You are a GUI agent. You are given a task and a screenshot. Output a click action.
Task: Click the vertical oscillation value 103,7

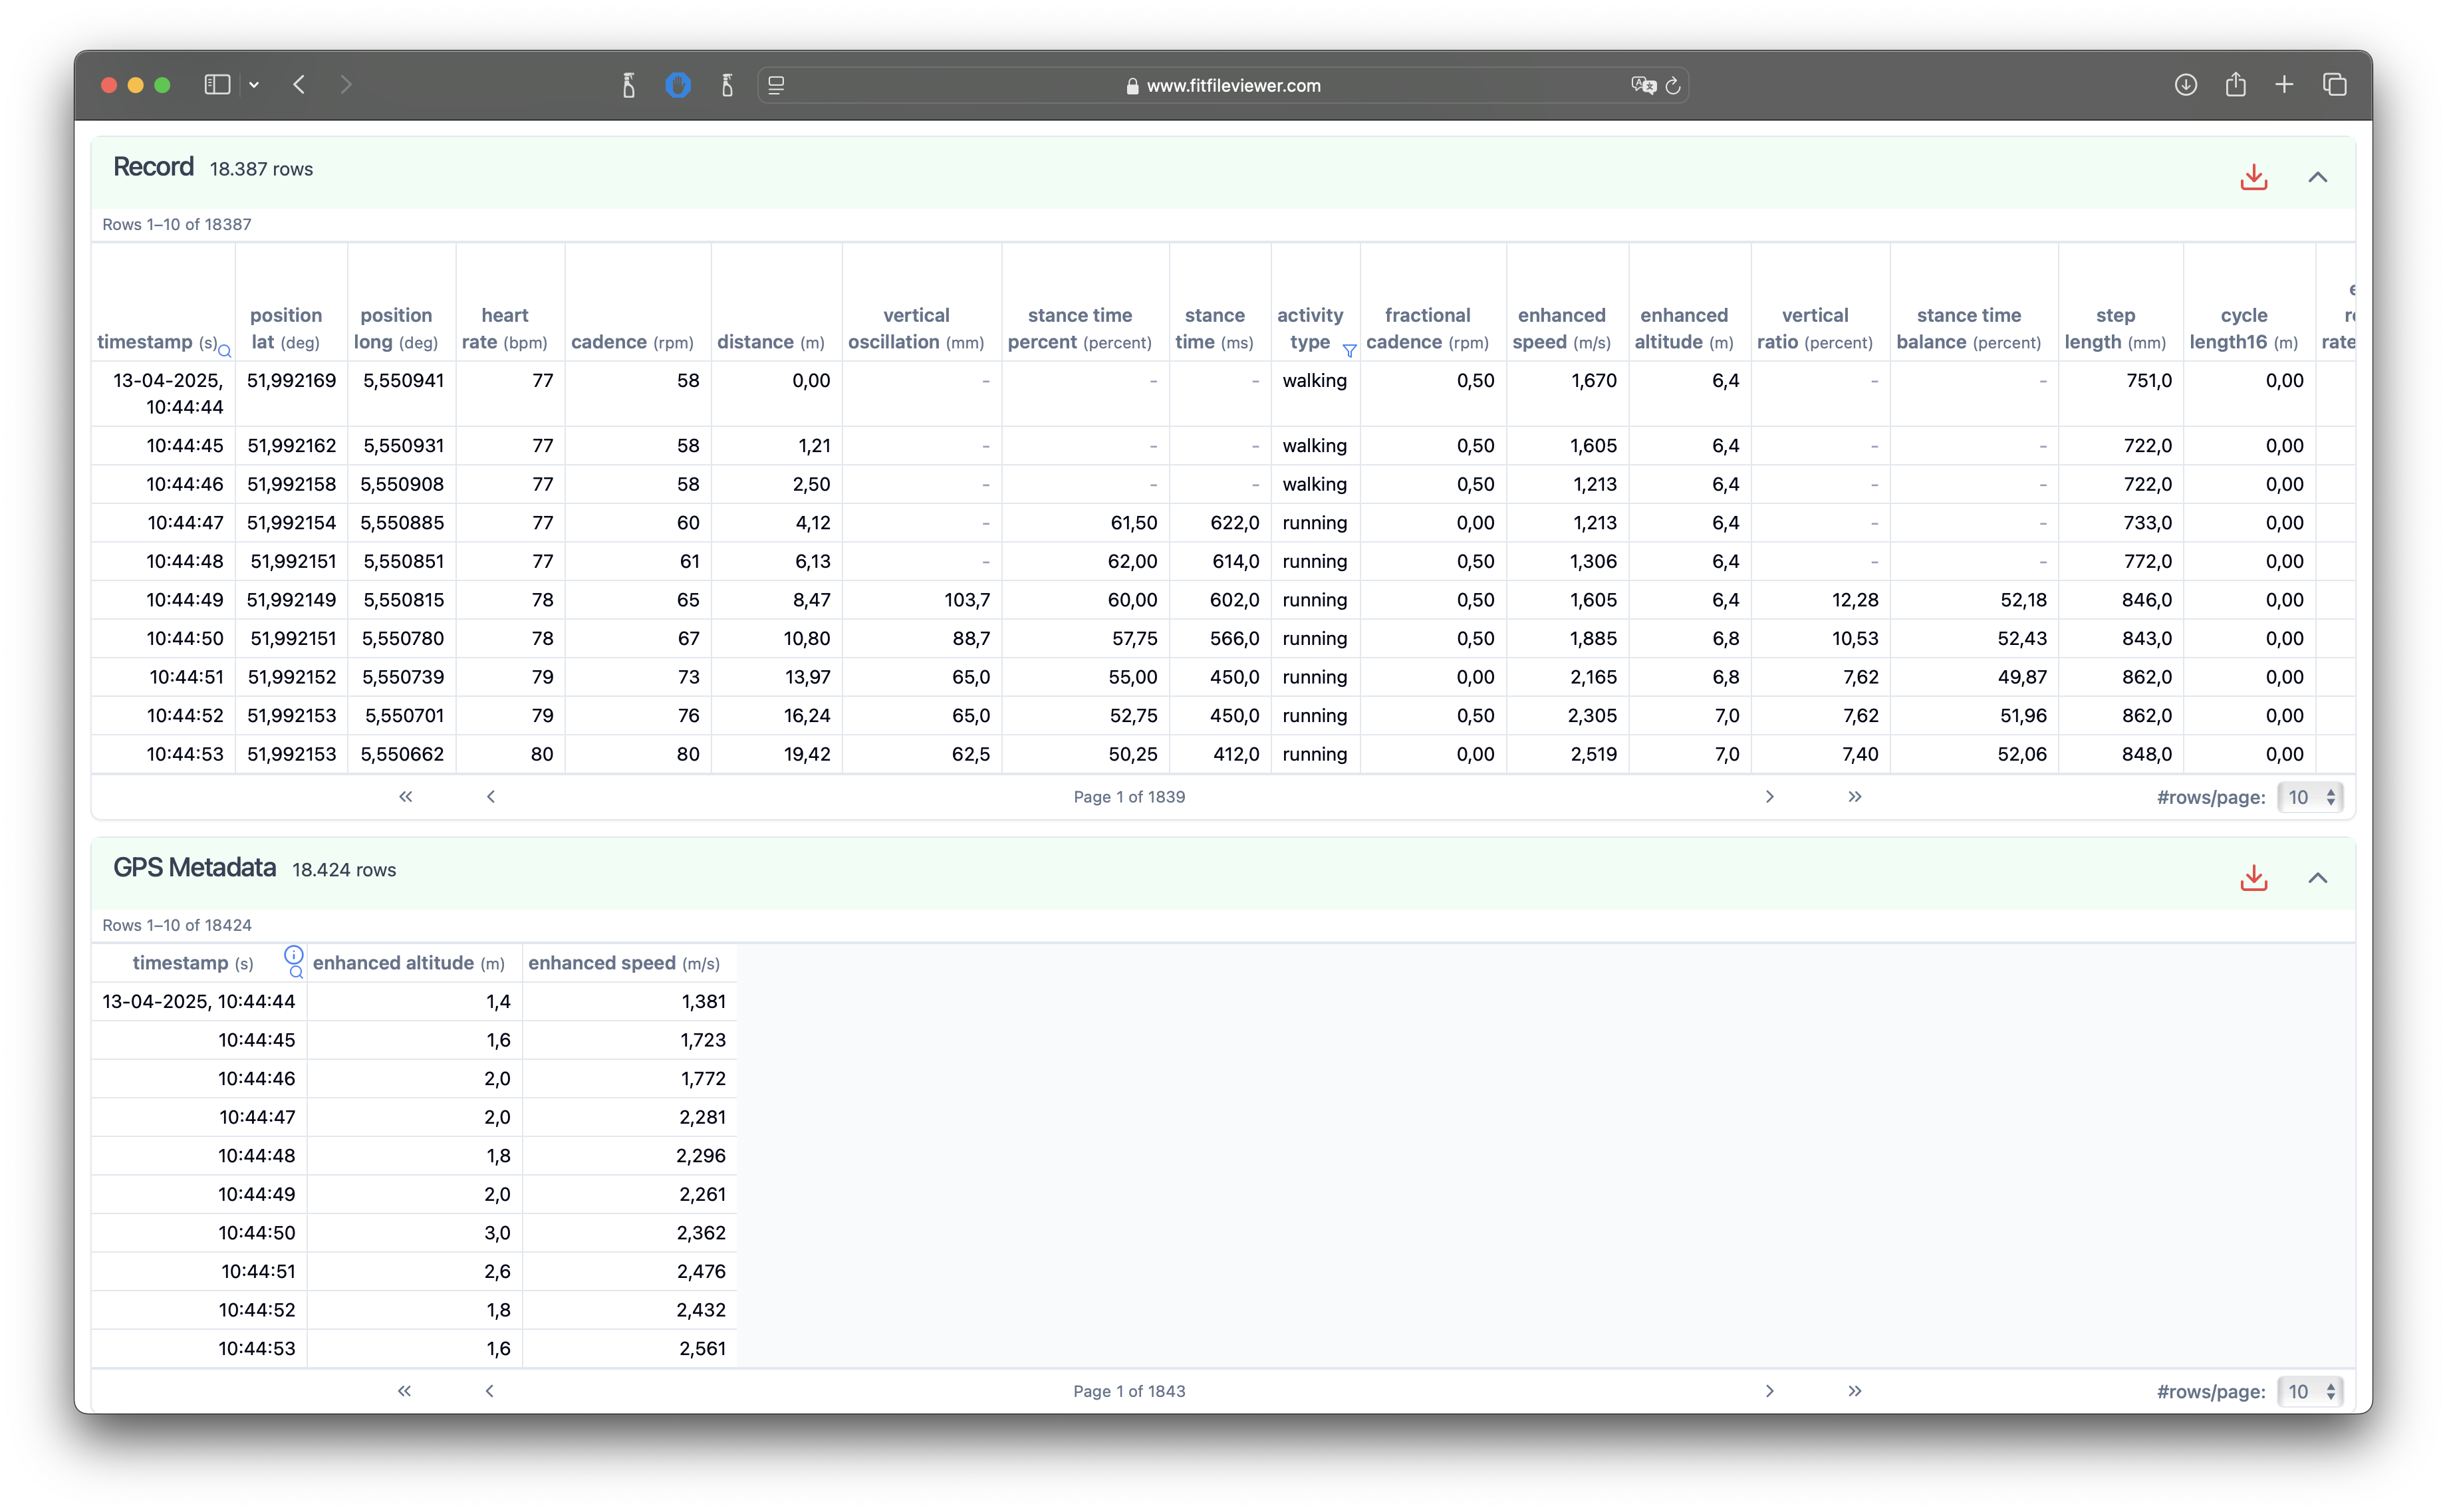pos(967,600)
